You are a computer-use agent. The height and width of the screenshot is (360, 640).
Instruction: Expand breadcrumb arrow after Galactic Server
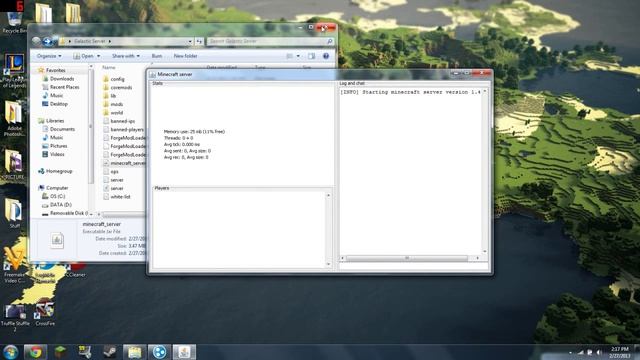109,41
